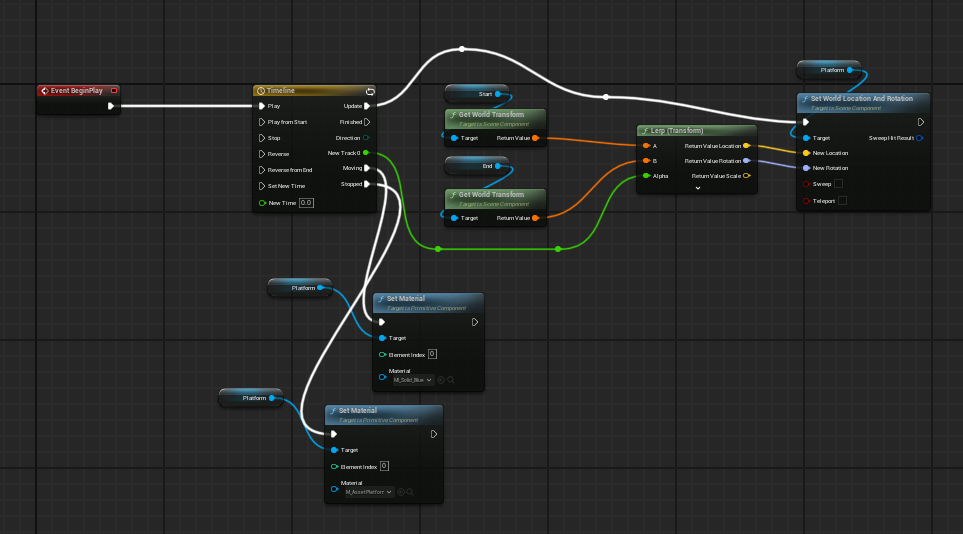
Task: Click the browse icon beside M_AssetPlatform material
Action: [400, 492]
